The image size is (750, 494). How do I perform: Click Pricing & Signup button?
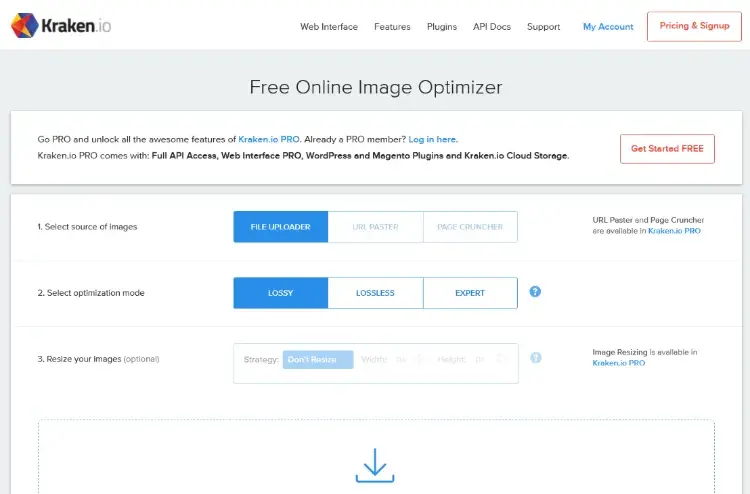pyautogui.click(x=694, y=26)
